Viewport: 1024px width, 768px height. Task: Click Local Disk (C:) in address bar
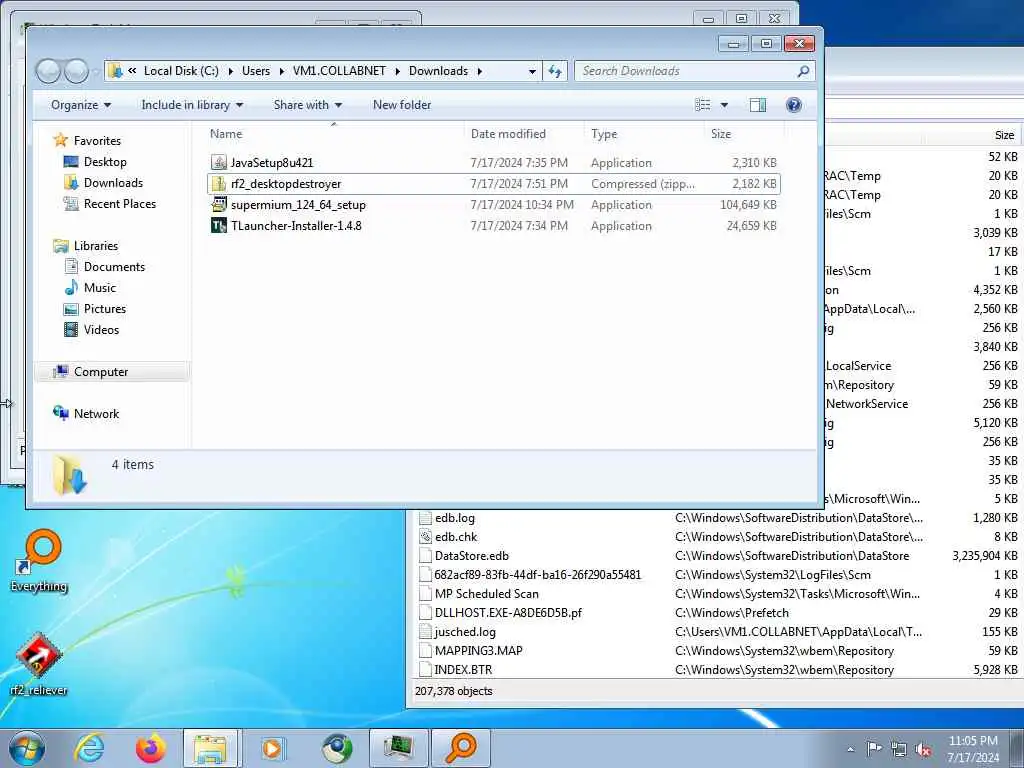point(181,71)
